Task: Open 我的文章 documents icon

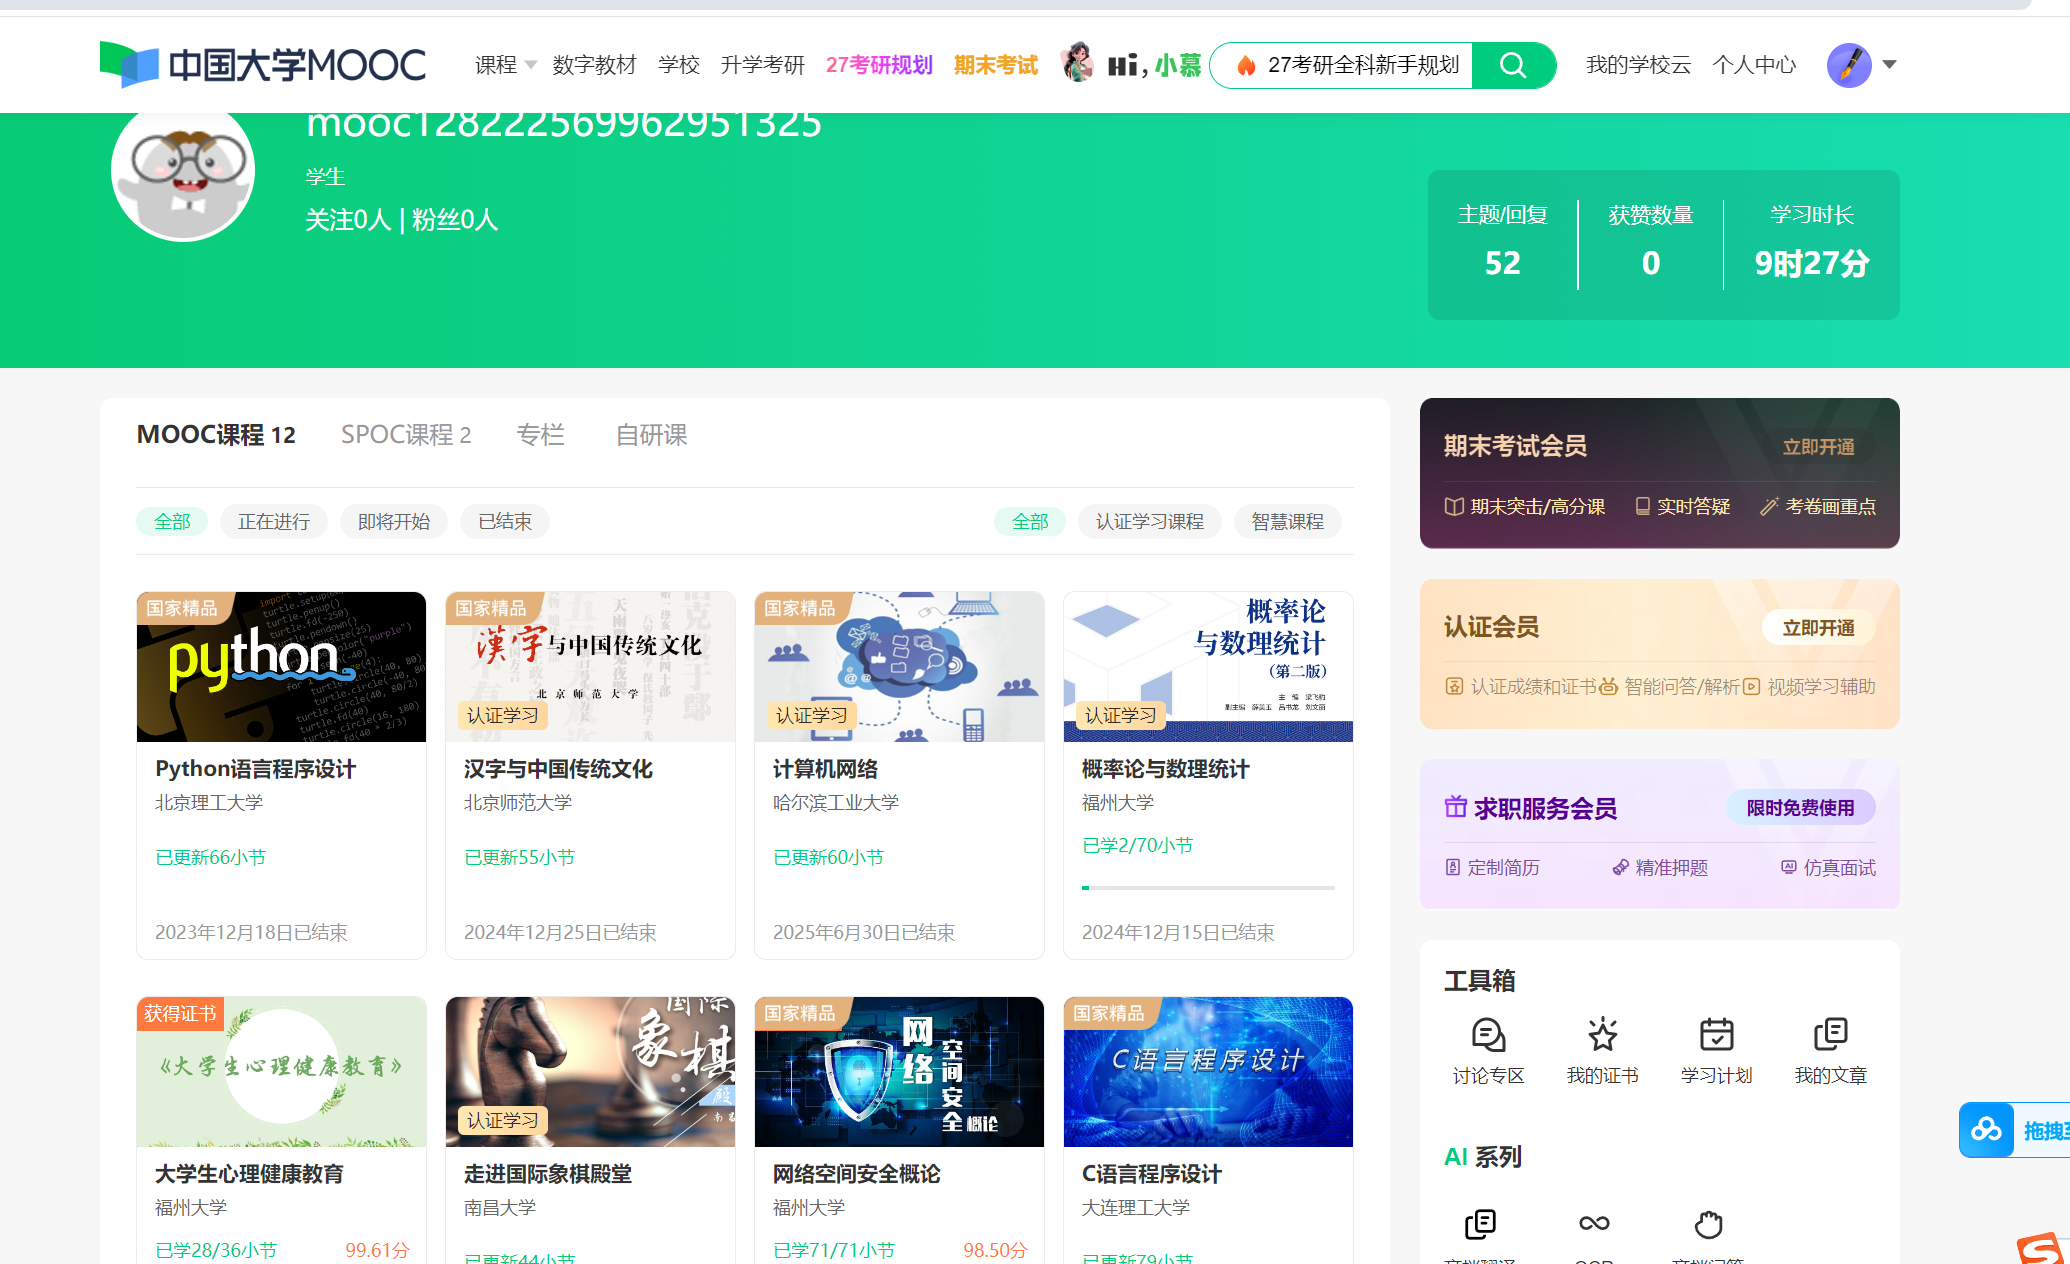Action: tap(1830, 1035)
